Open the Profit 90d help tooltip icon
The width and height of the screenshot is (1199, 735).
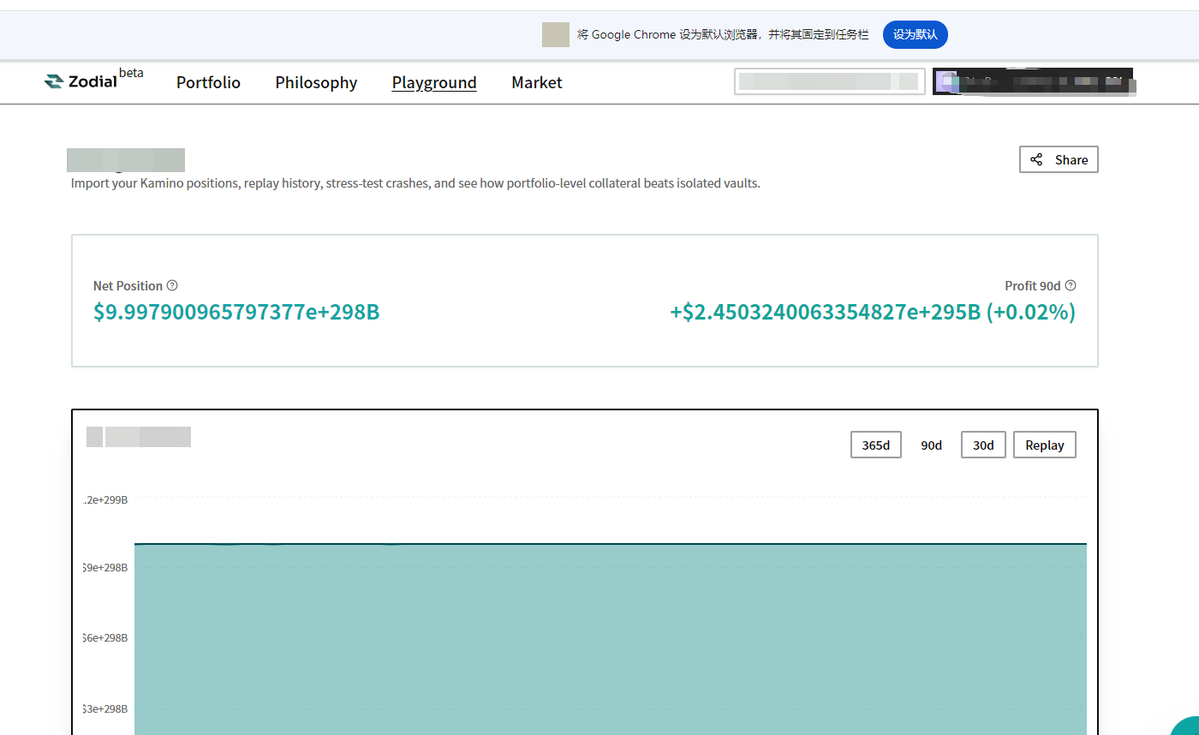click(1070, 285)
